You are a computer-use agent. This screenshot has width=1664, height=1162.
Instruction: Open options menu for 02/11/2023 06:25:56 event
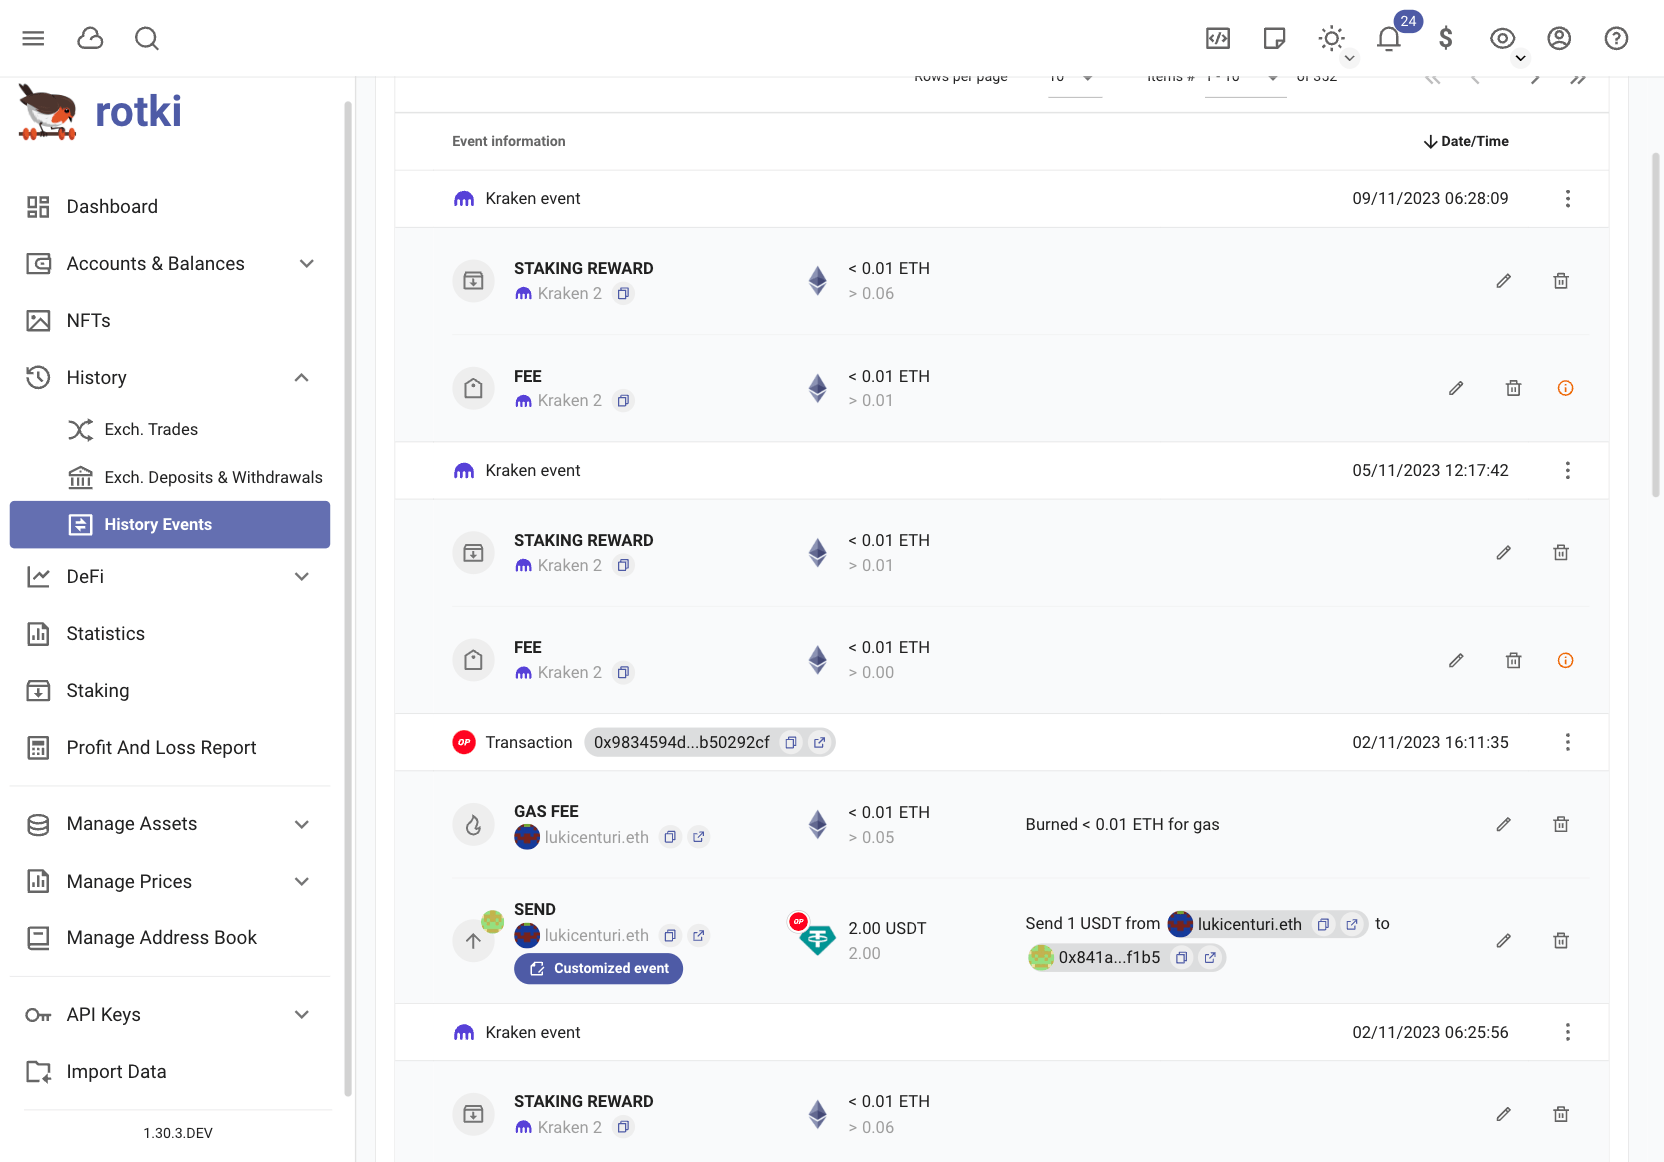(1568, 1032)
